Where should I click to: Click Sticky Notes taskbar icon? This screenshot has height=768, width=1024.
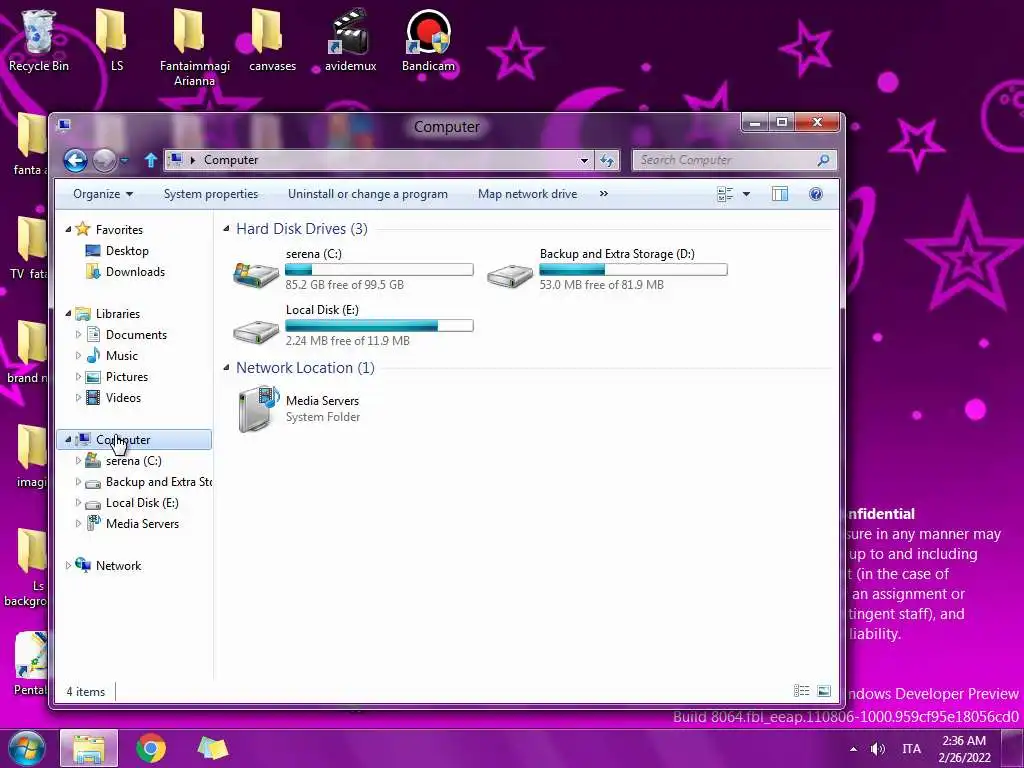[212, 749]
